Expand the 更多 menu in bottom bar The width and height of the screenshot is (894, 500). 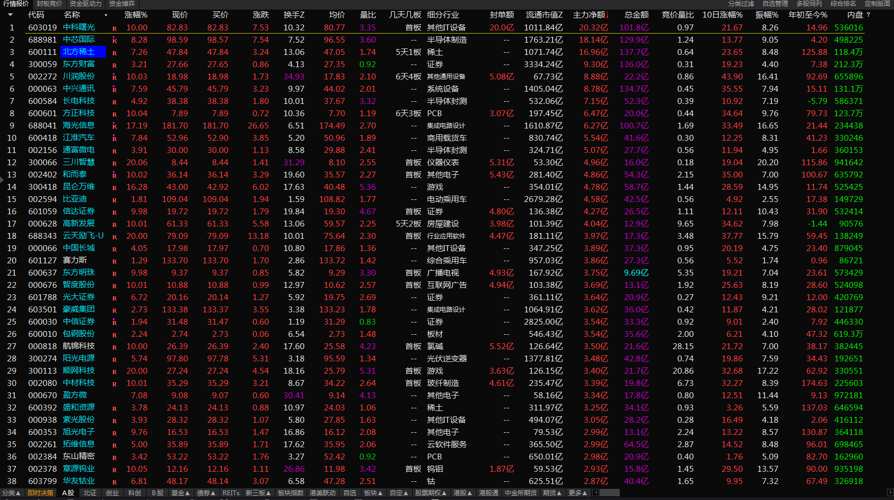(578, 493)
